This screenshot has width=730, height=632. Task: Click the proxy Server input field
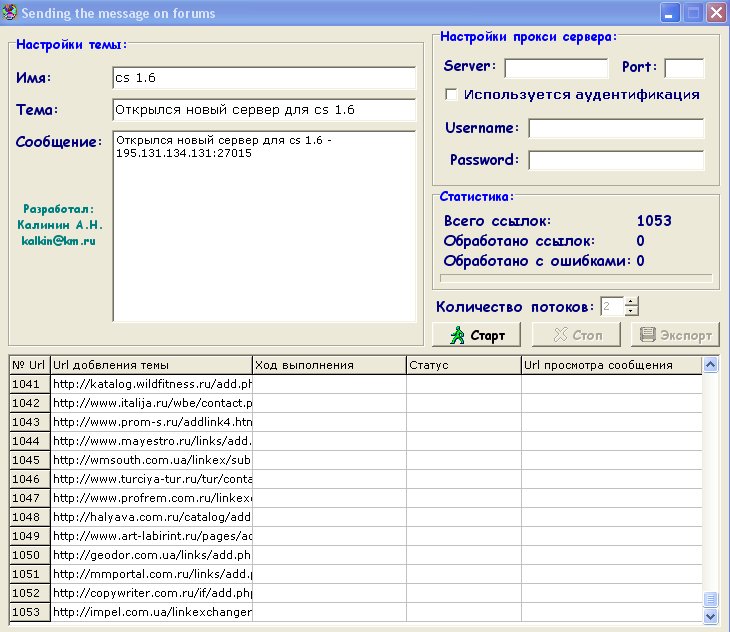pos(556,68)
